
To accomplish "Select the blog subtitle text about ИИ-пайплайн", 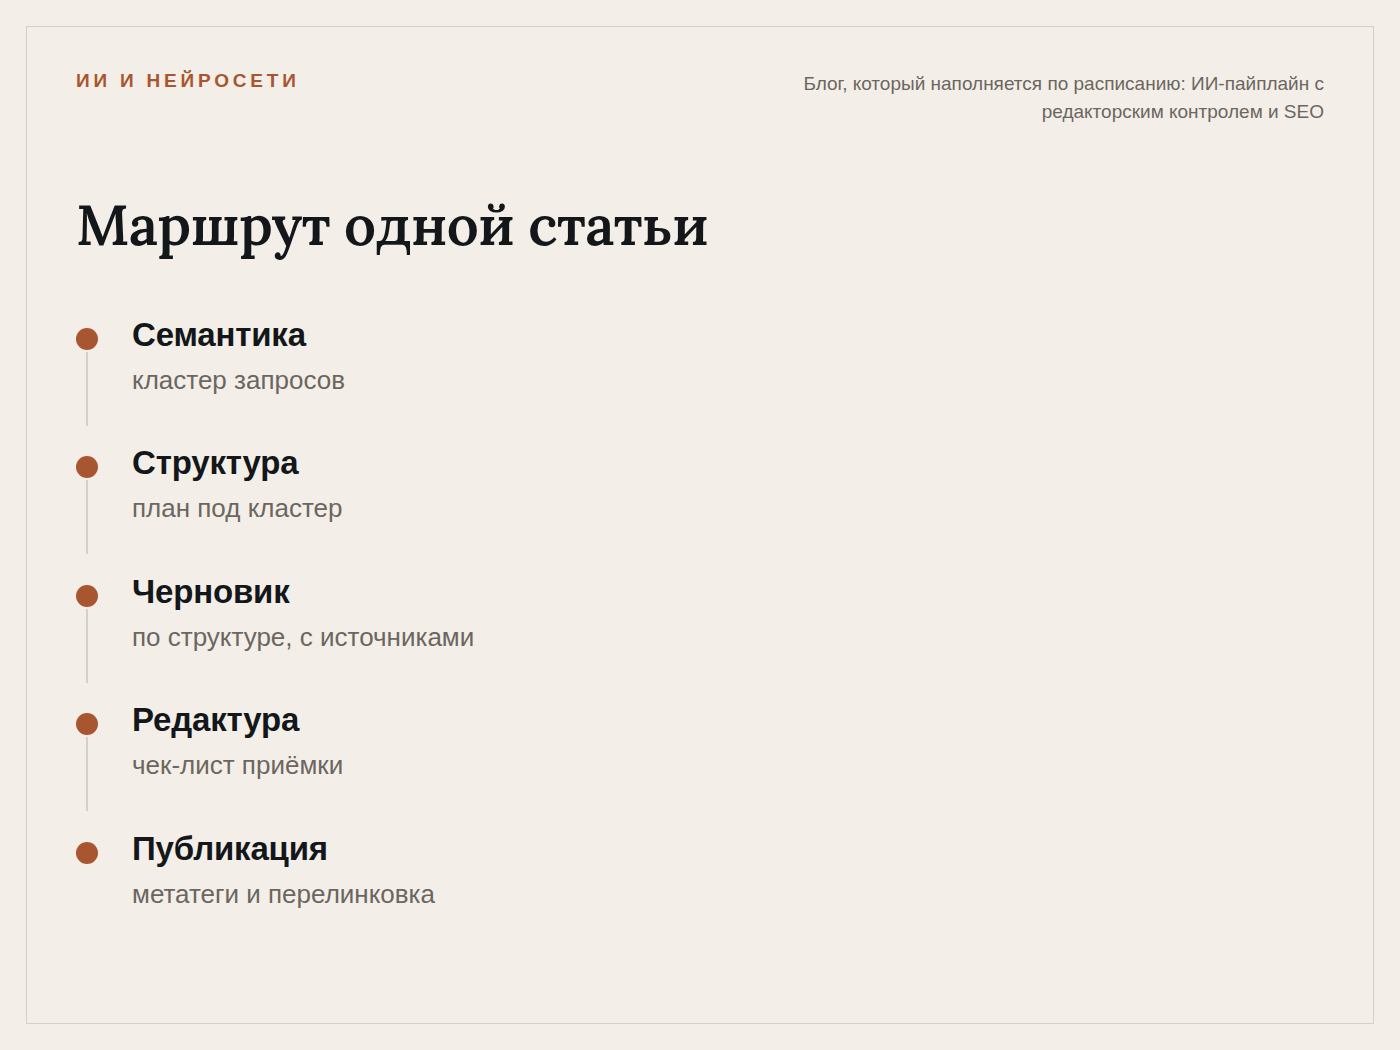I will pos(1063,98).
